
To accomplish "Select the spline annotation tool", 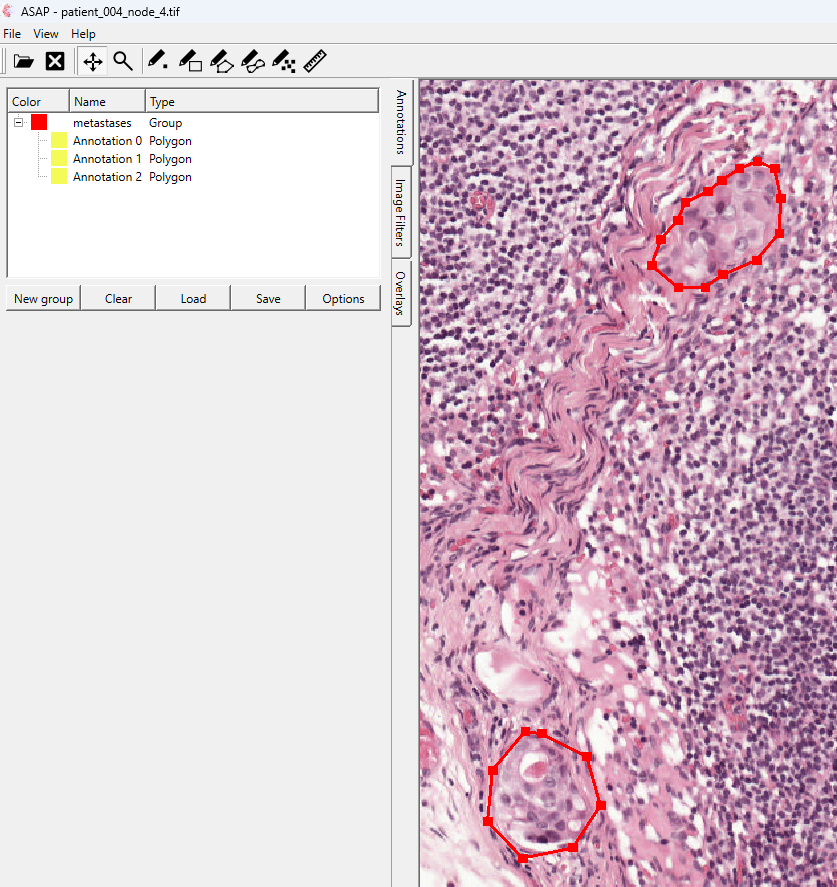I will pyautogui.click(x=253, y=62).
